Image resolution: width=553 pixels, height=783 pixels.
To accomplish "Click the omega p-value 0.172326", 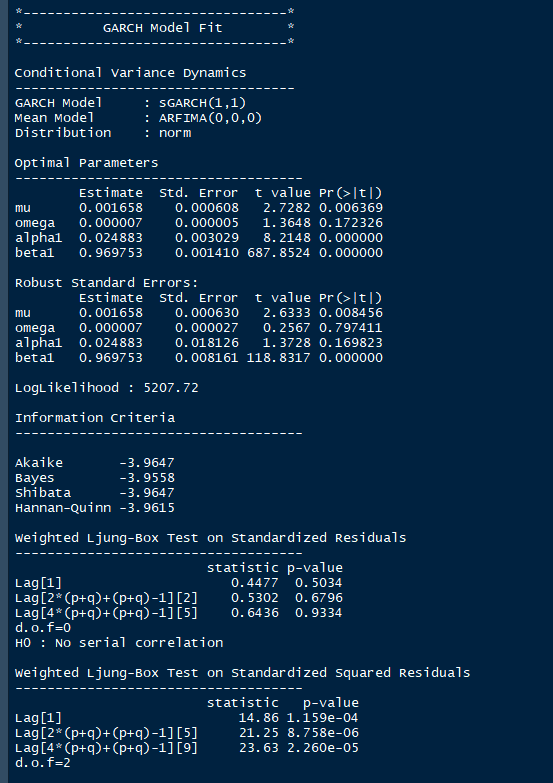I will tap(351, 223).
